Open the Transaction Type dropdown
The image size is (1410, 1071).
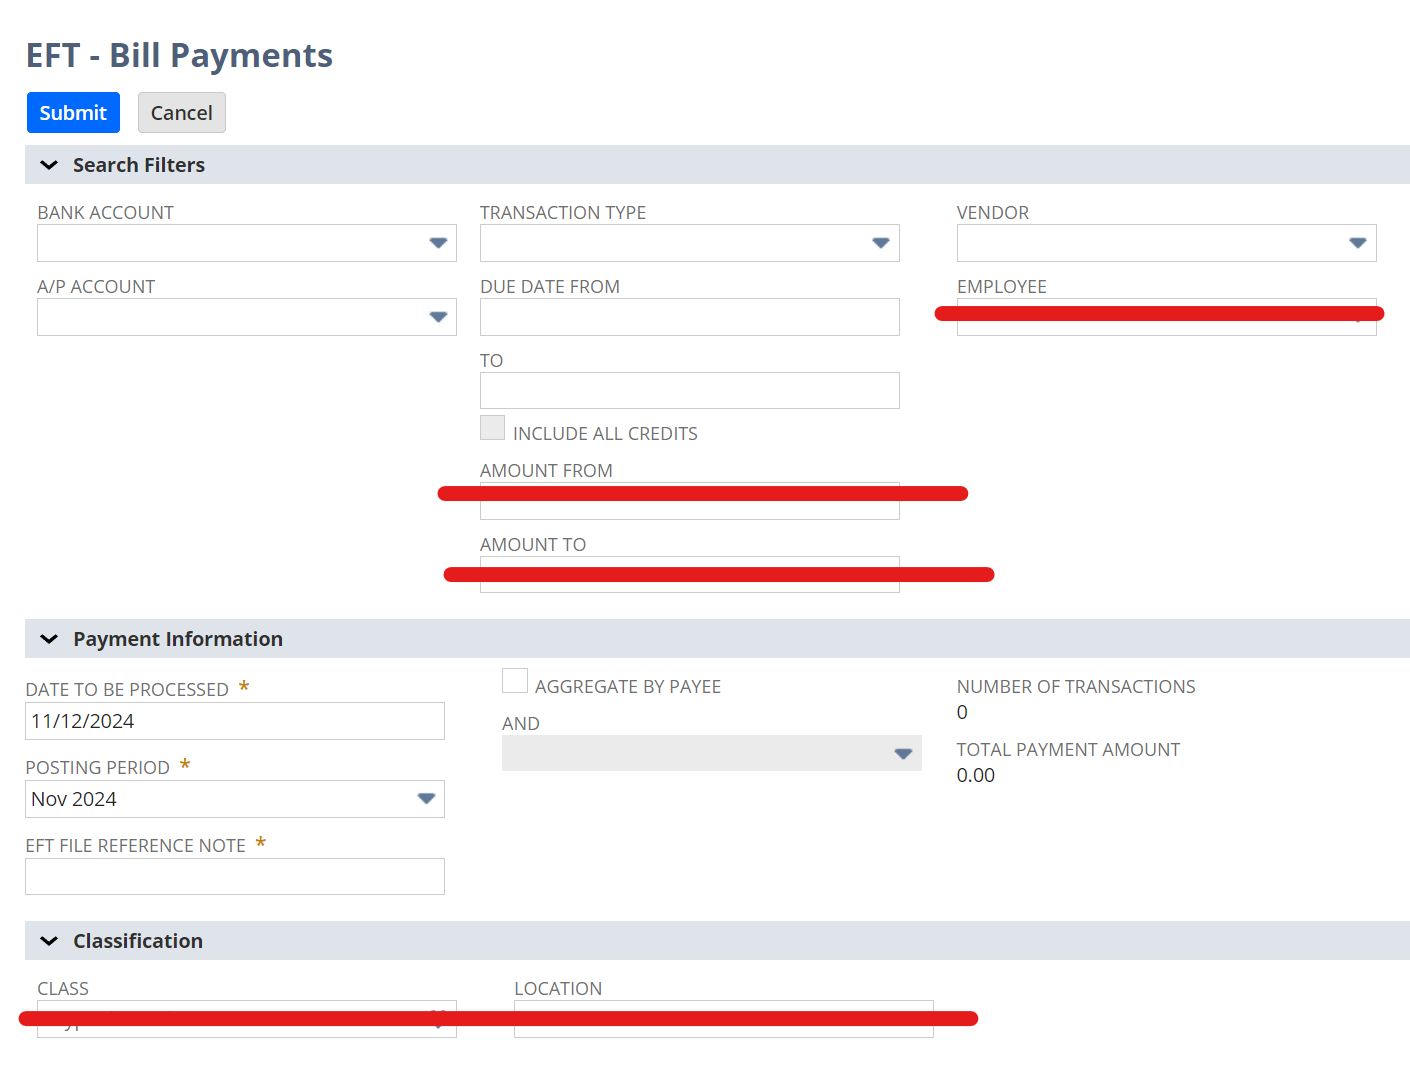point(880,242)
